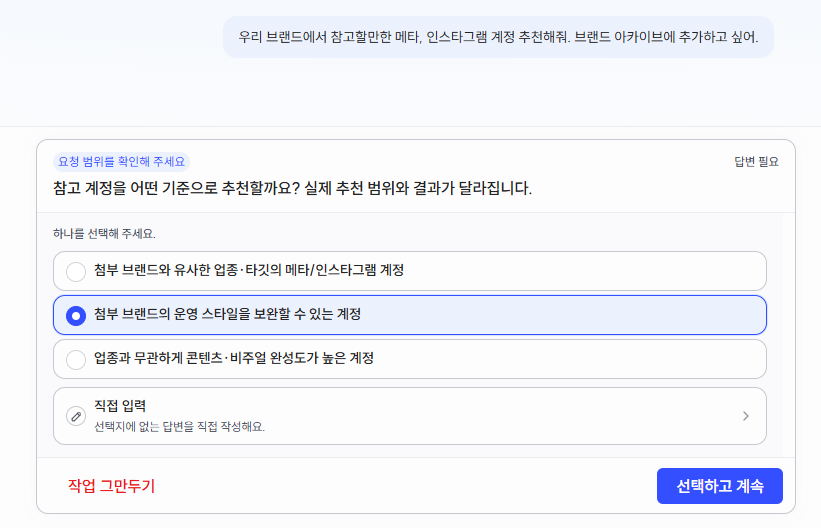This screenshot has height=528, width=821.
Task: Click the red 작업 그만두기 link
Action: [112, 486]
